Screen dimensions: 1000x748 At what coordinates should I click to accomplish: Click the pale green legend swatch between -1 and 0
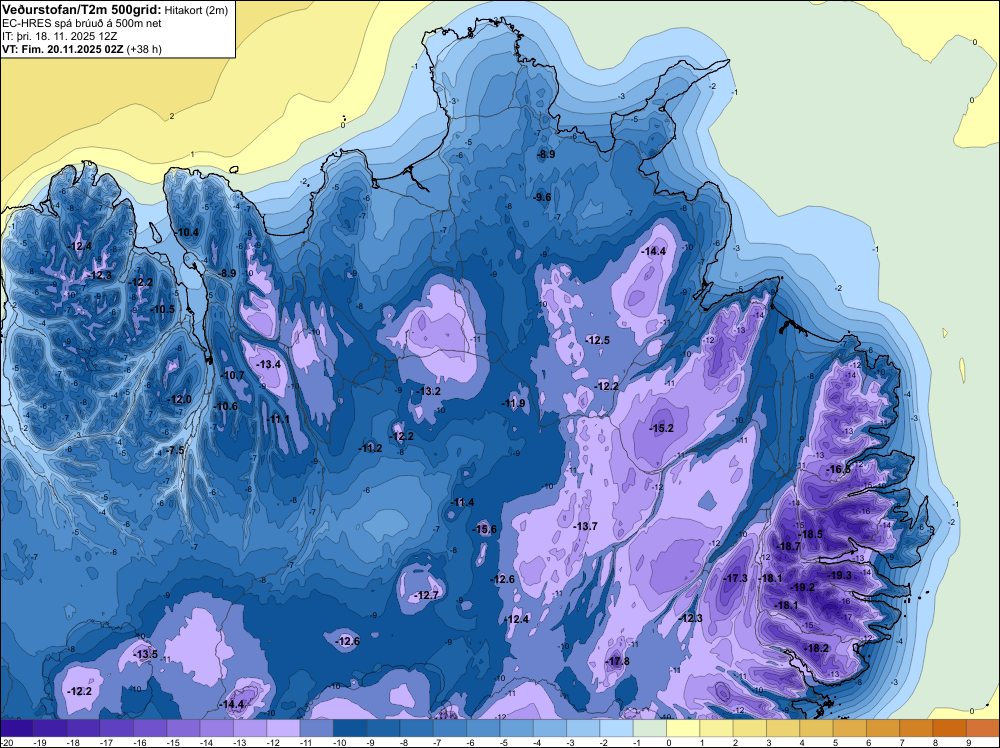tap(650, 728)
